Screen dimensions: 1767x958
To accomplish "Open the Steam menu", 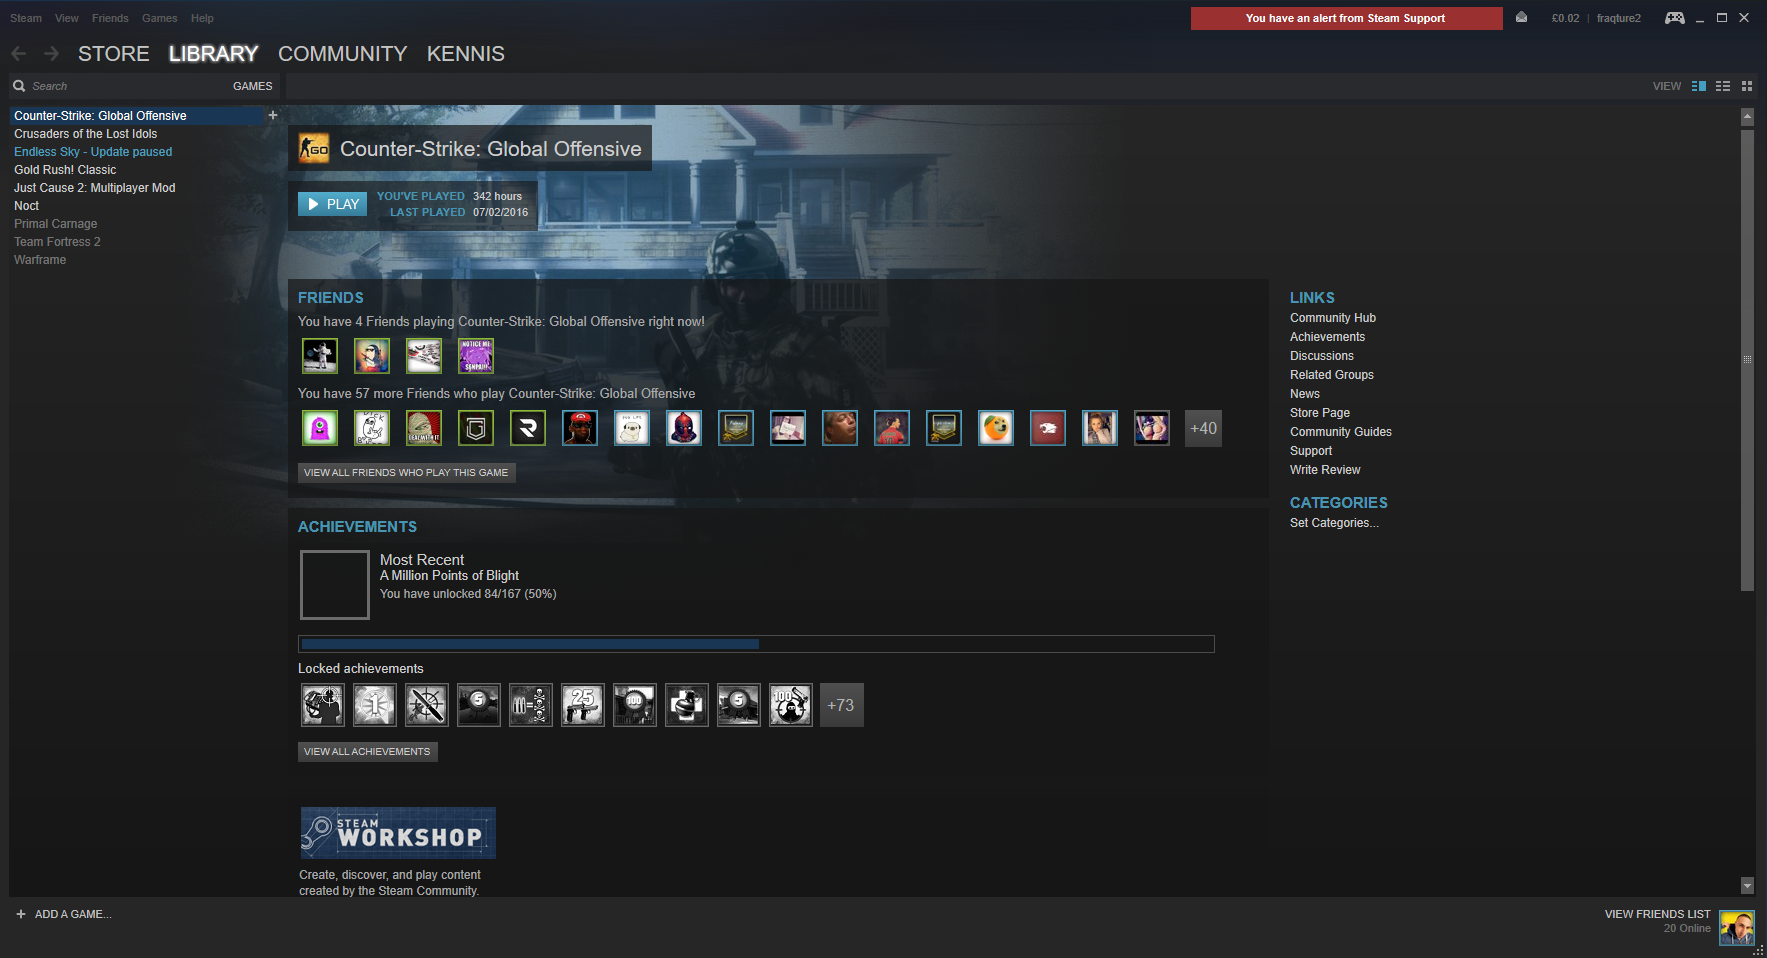I will pyautogui.click(x=26, y=18).
